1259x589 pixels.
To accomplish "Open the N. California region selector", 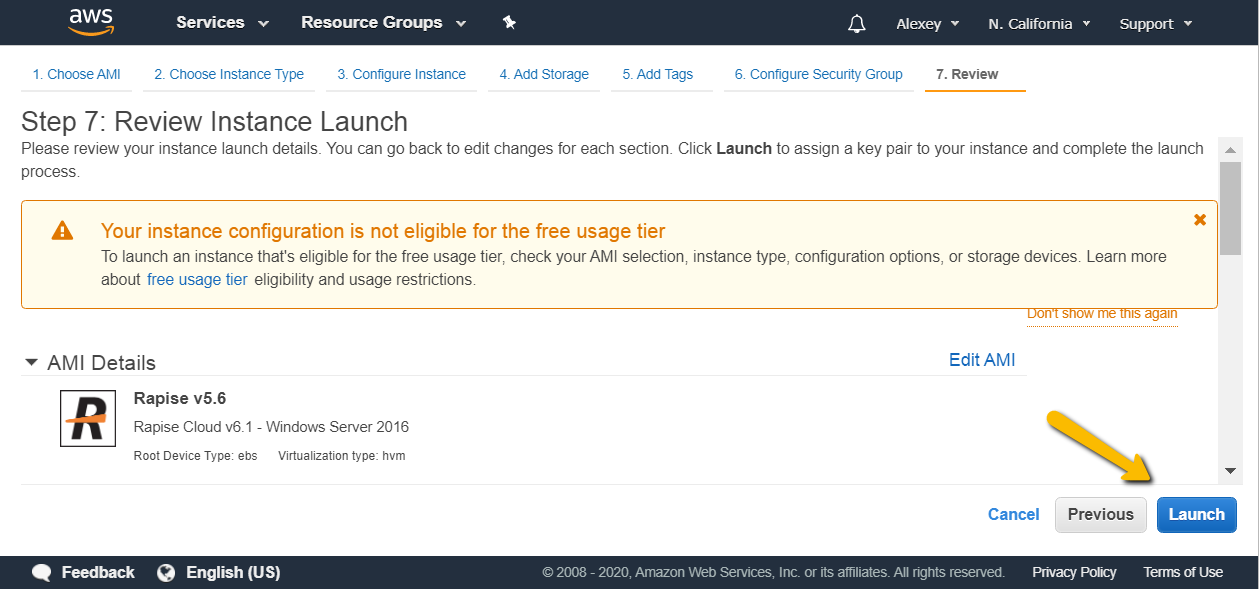I will click(1039, 24).
